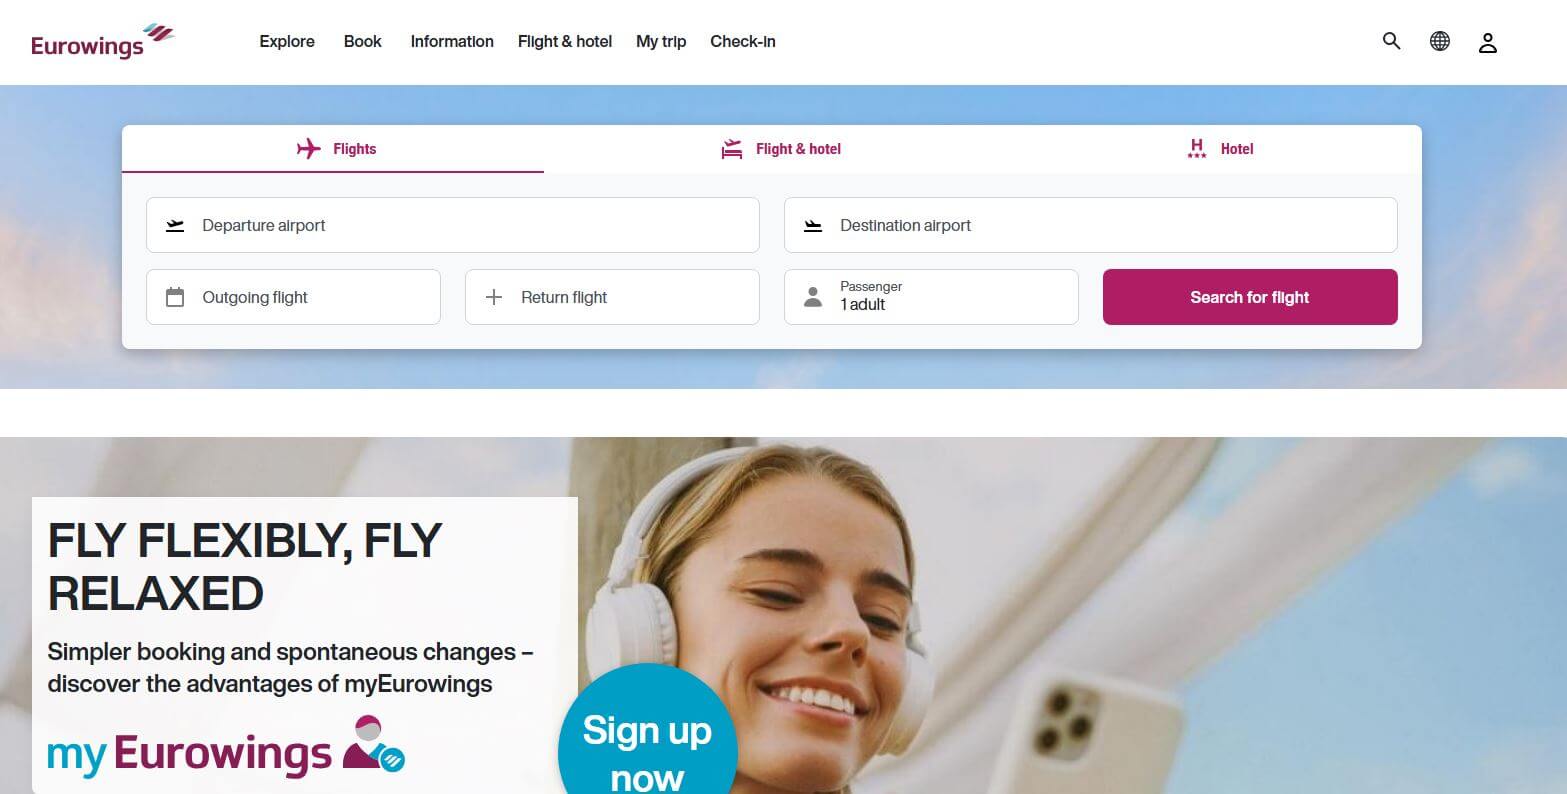
Task: Open the search magnifier icon
Action: tap(1391, 41)
